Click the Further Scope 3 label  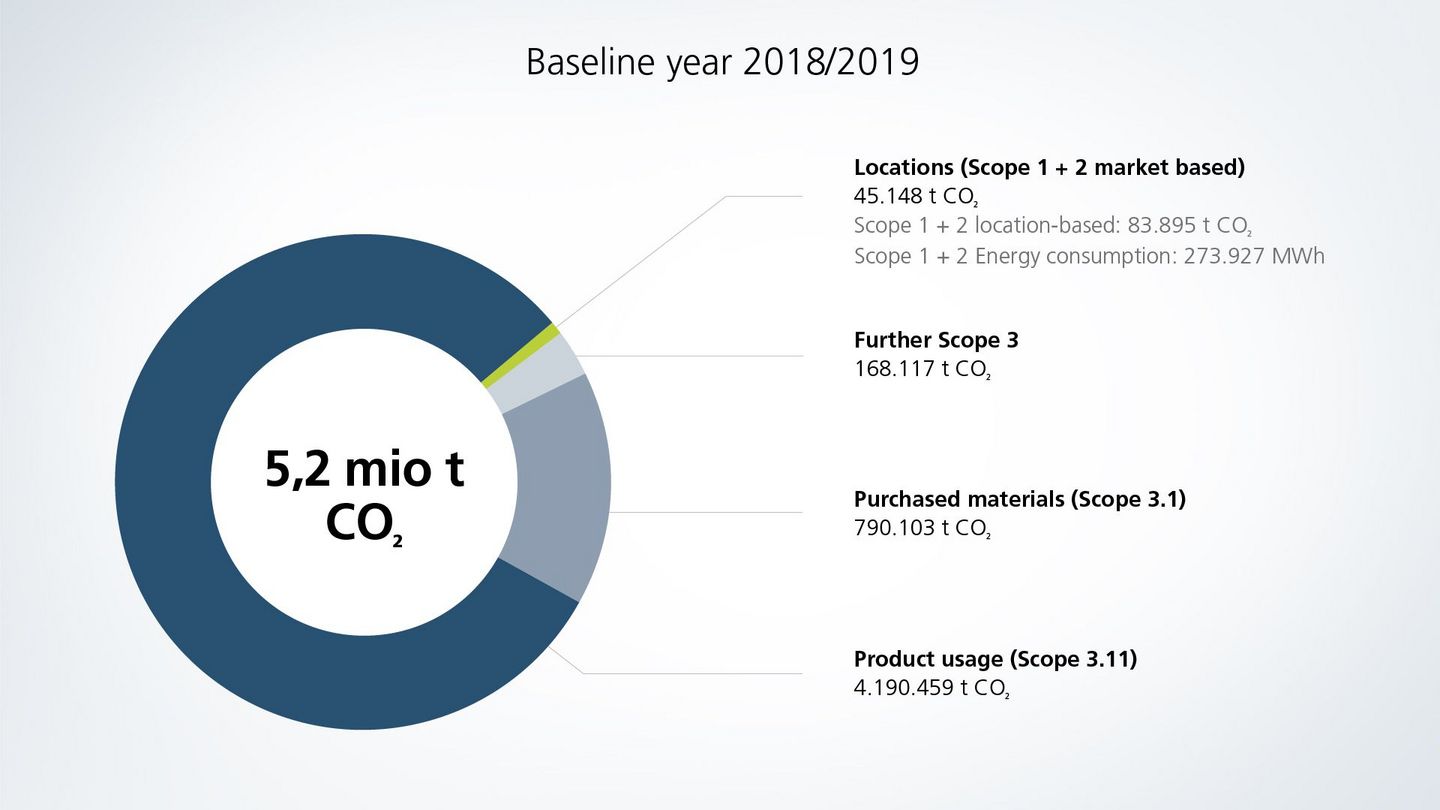click(x=935, y=340)
